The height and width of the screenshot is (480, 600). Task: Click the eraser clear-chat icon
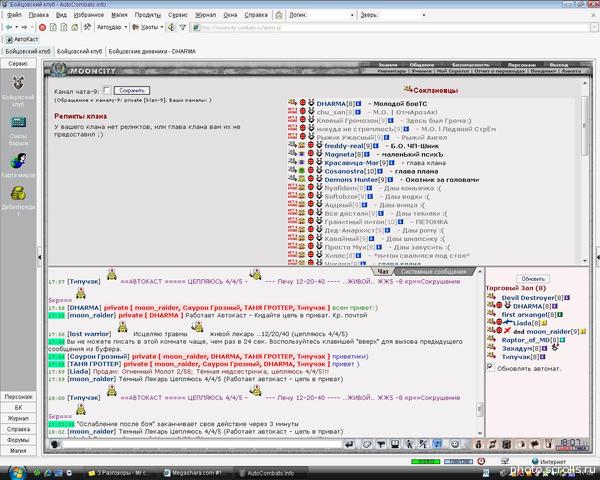pos(367,444)
